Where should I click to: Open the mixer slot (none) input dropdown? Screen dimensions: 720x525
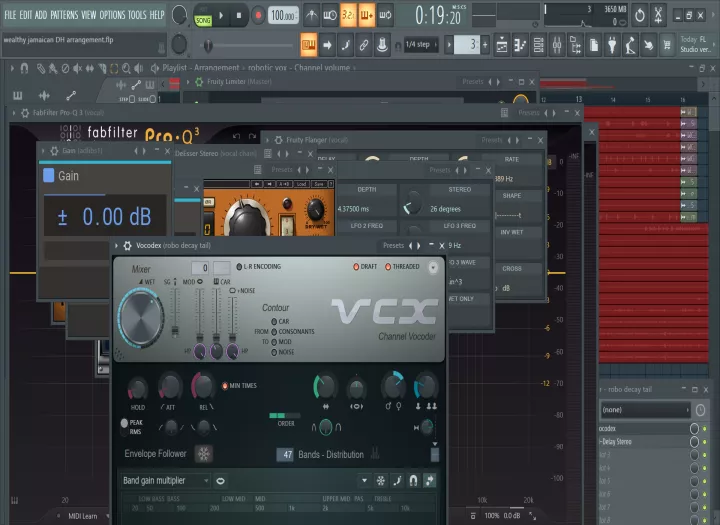point(646,410)
